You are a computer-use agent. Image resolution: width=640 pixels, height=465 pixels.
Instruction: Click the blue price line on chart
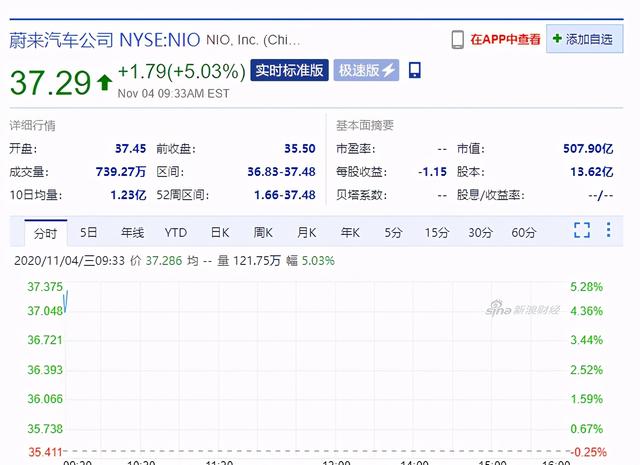pos(66,302)
